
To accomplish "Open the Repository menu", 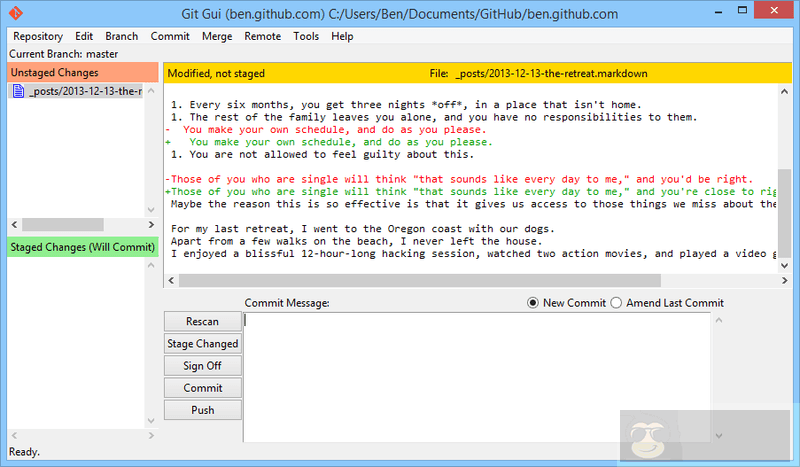I will [x=37, y=36].
